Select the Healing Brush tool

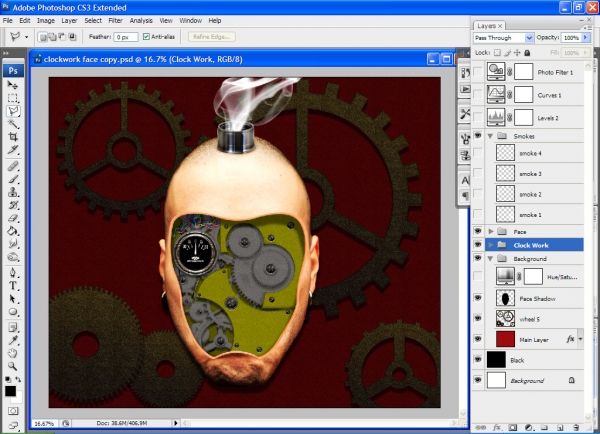(13, 166)
